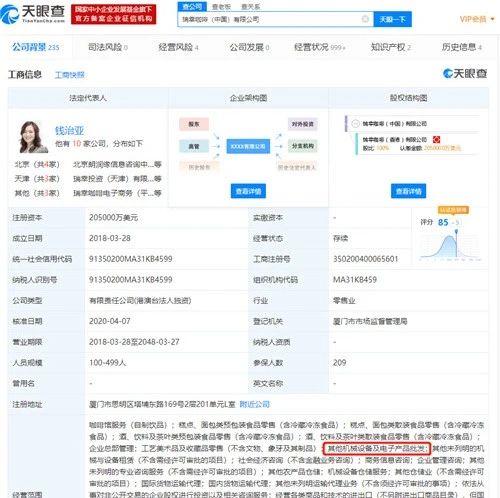The image size is (500, 498).
Task: Open the 知识产权 2 tab
Action: click(x=391, y=47)
